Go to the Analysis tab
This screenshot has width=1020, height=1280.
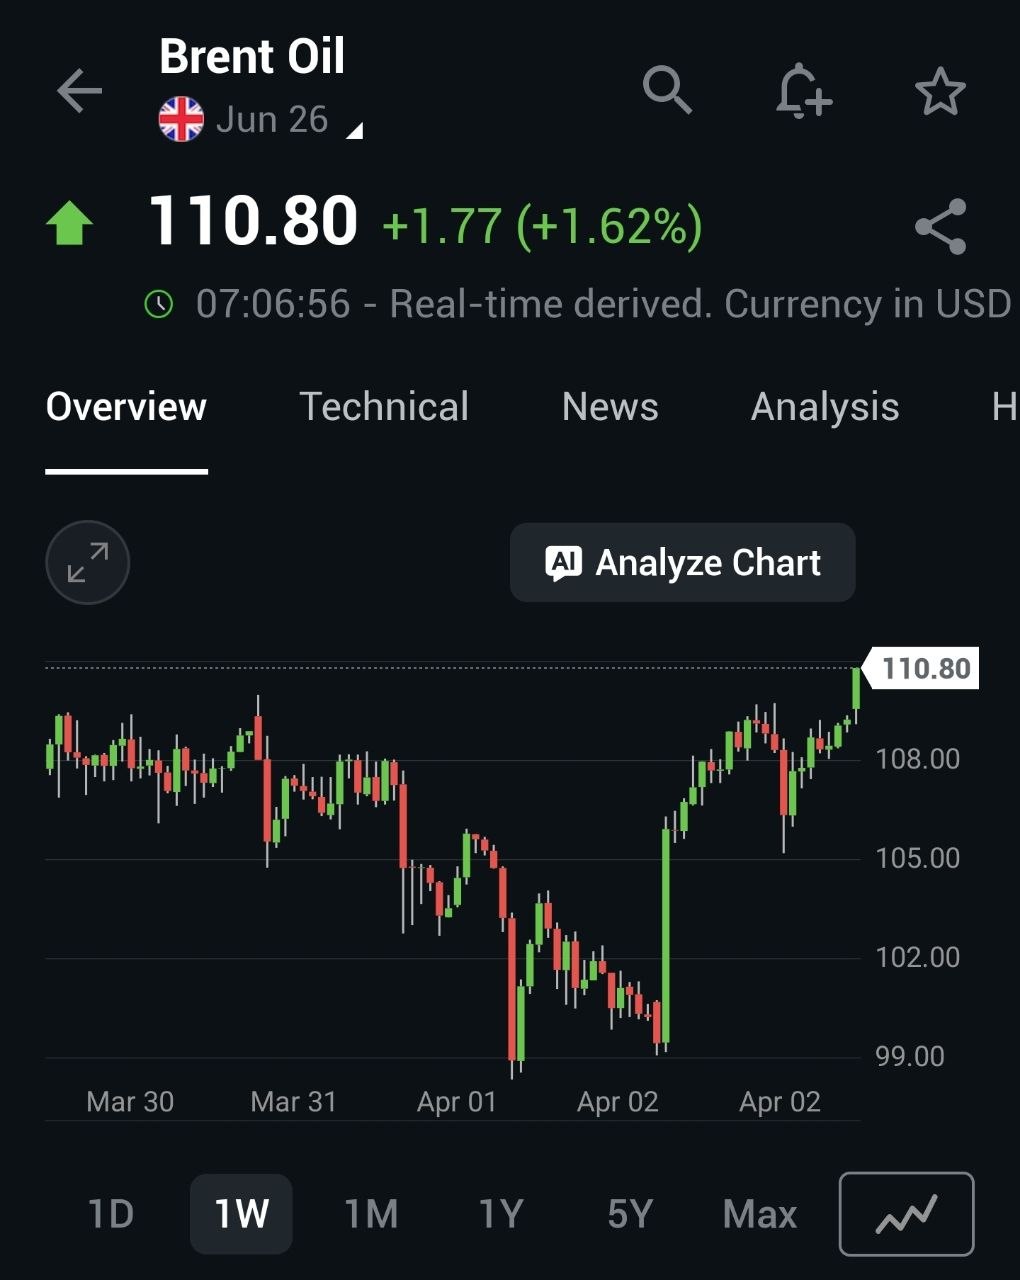[825, 407]
